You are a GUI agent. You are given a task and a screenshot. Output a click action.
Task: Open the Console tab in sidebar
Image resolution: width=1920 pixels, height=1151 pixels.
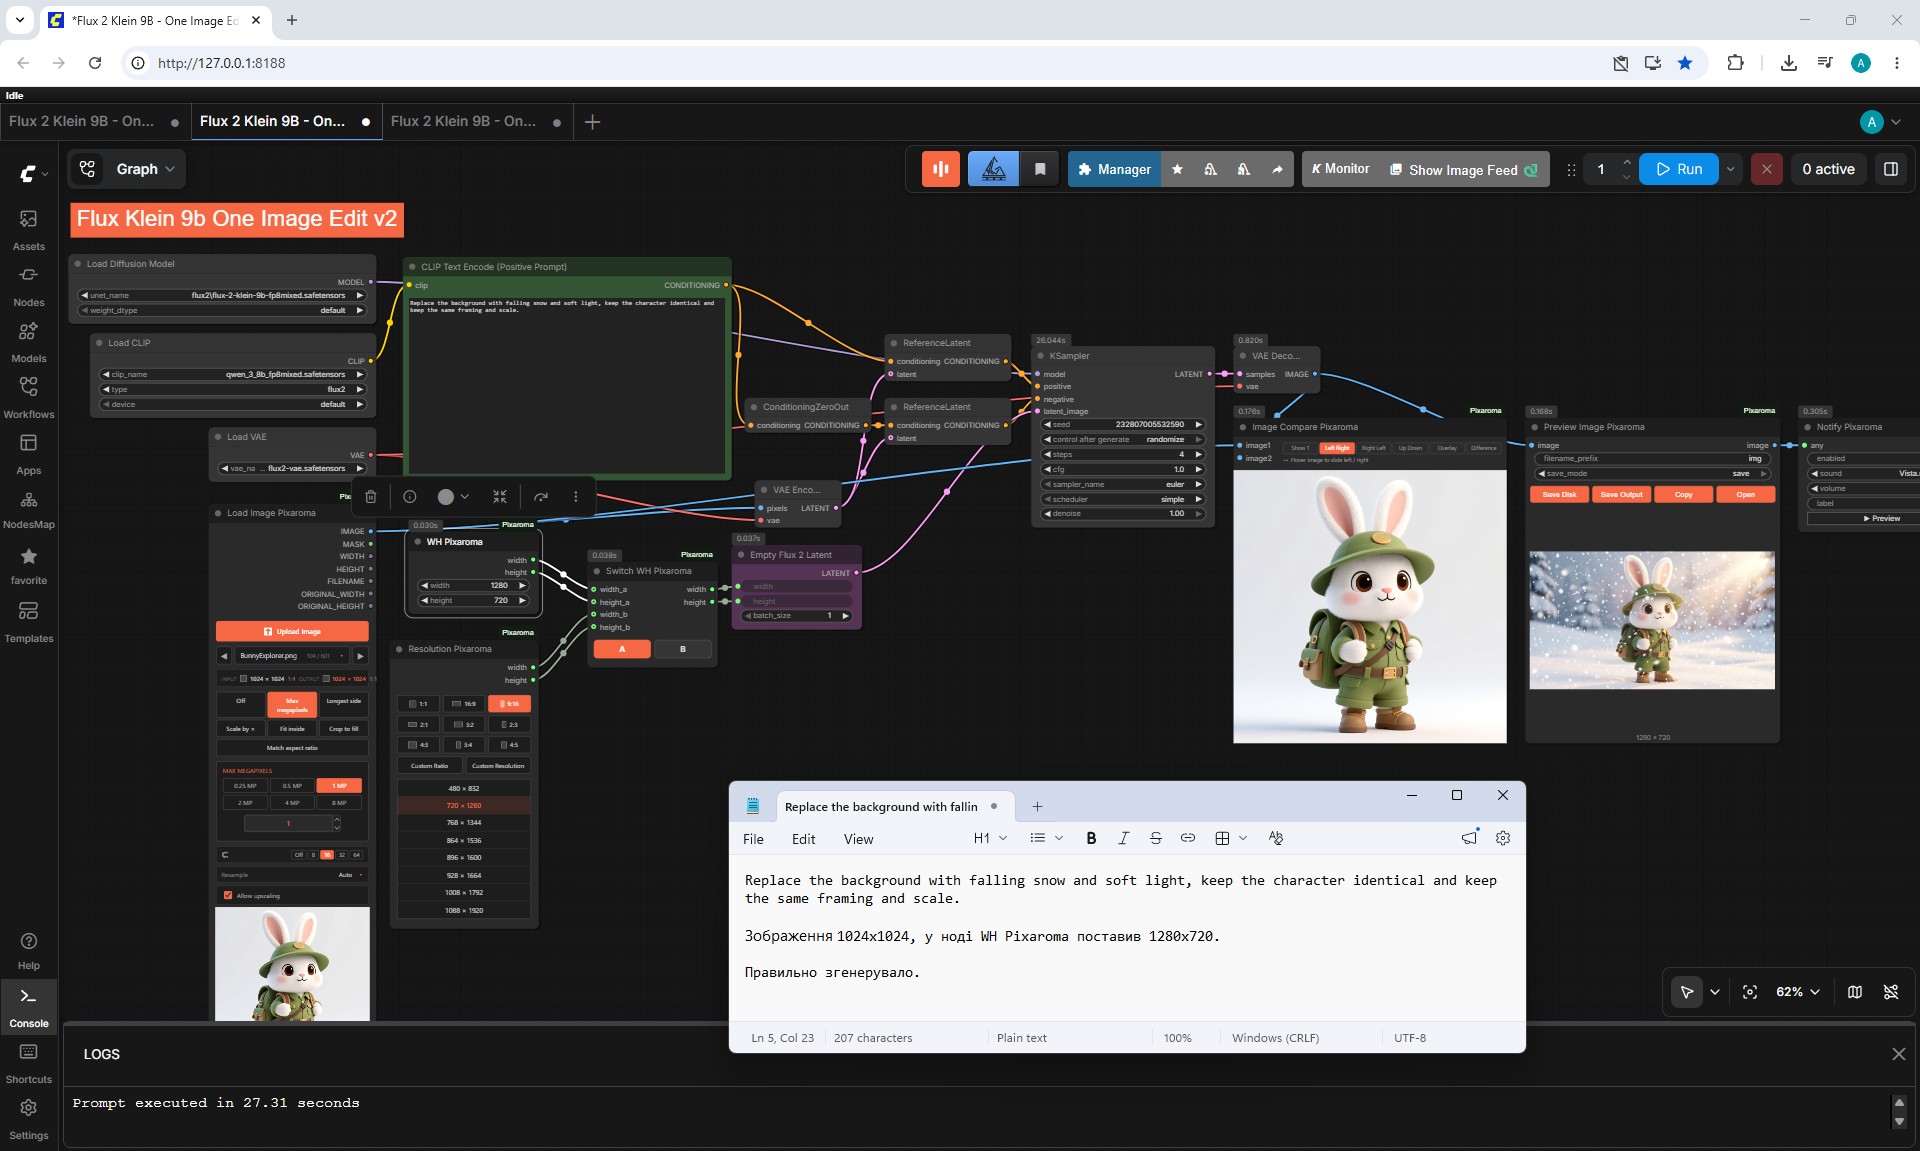point(29,1007)
